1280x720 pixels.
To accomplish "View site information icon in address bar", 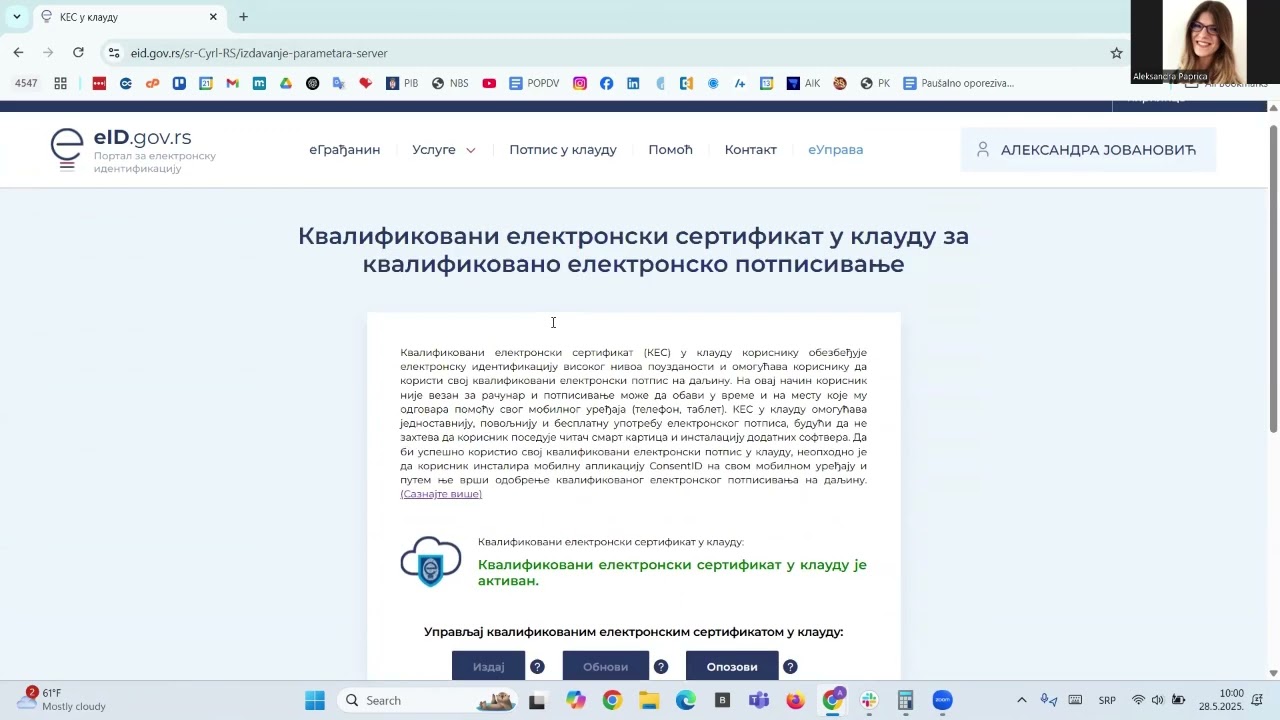I will pyautogui.click(x=114, y=53).
